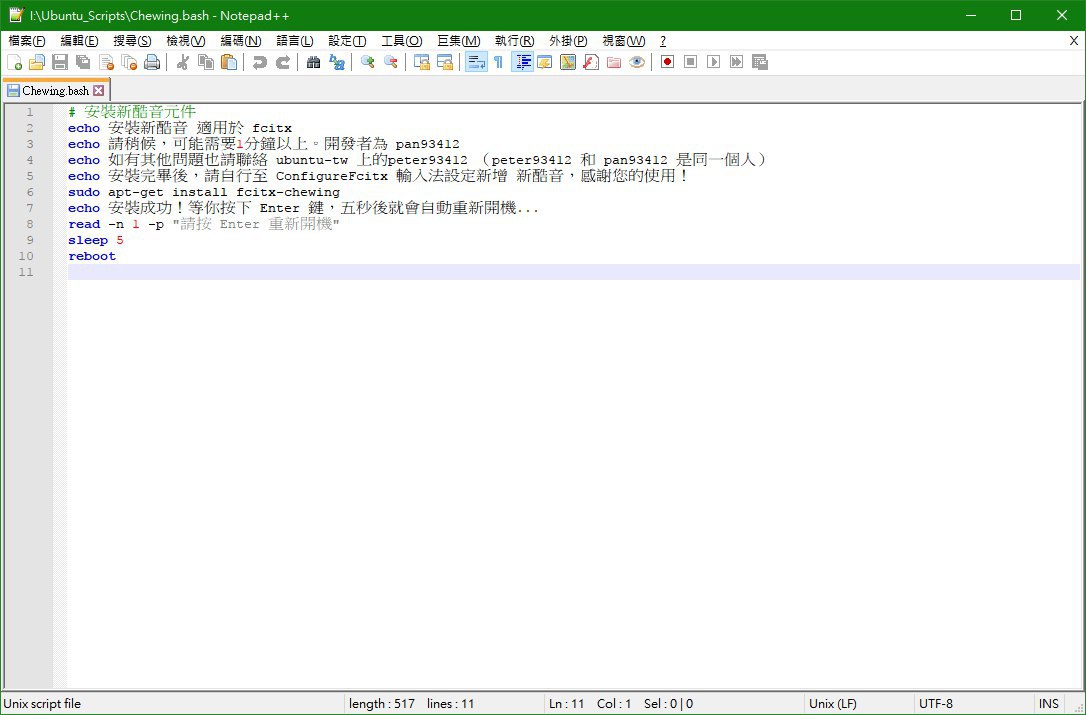
Task: Show the Document Map panel
Action: [568, 62]
